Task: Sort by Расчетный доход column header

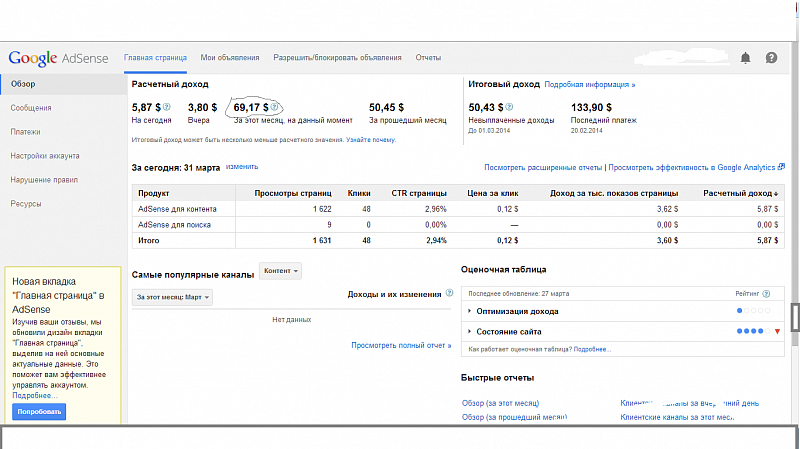Action: click(x=740, y=193)
